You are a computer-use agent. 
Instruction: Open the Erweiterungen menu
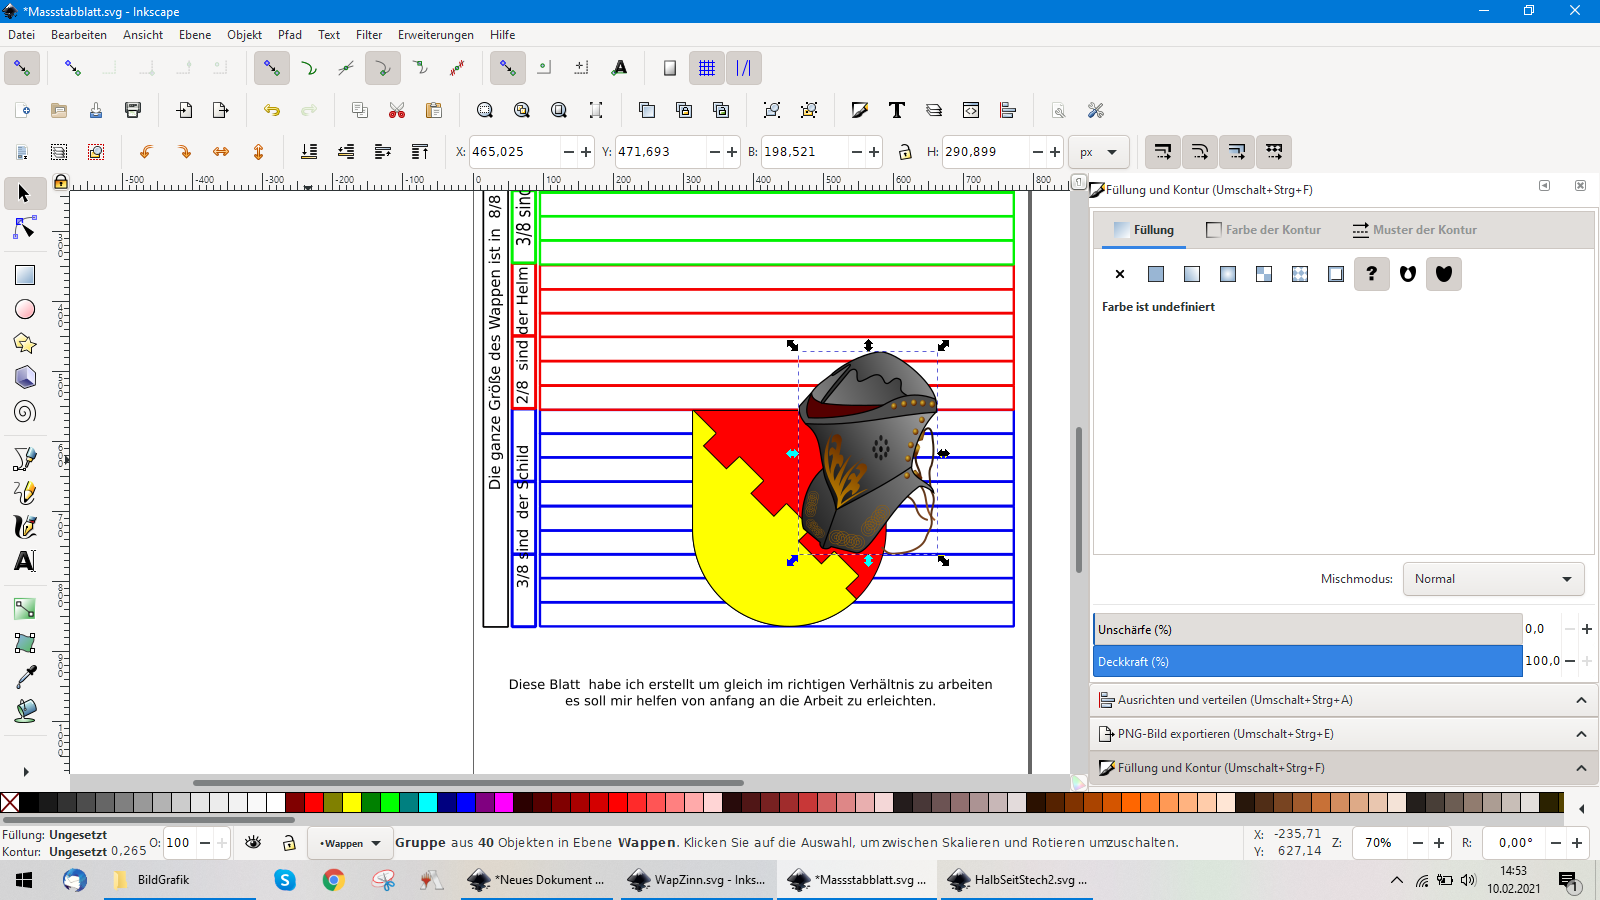pyautogui.click(x=435, y=35)
